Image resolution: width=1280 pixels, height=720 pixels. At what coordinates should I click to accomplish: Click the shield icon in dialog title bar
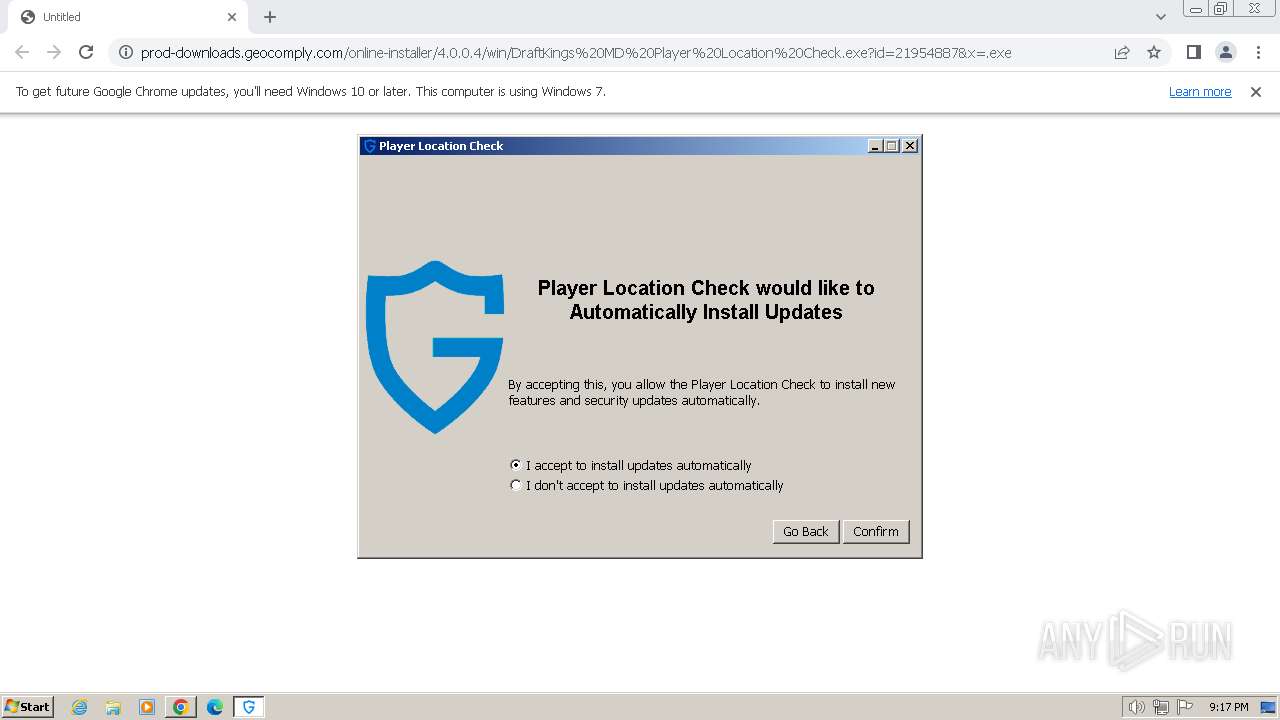(369, 146)
